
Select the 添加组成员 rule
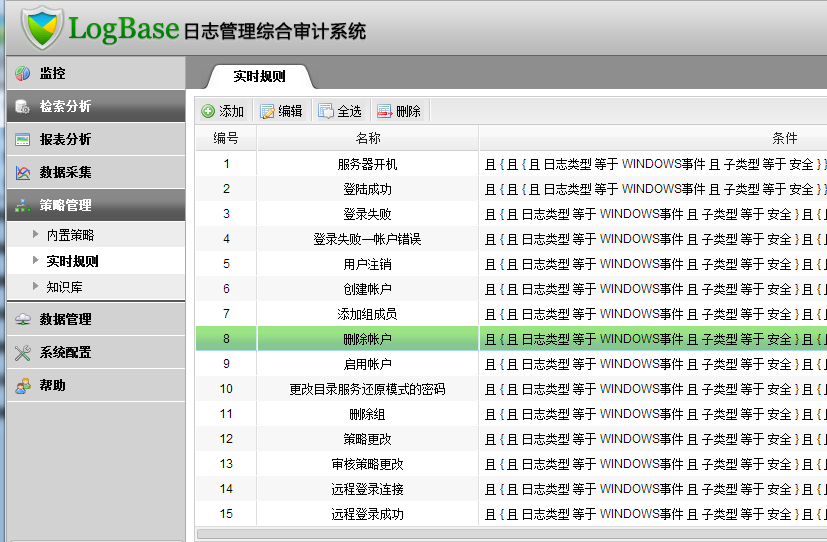click(x=368, y=314)
